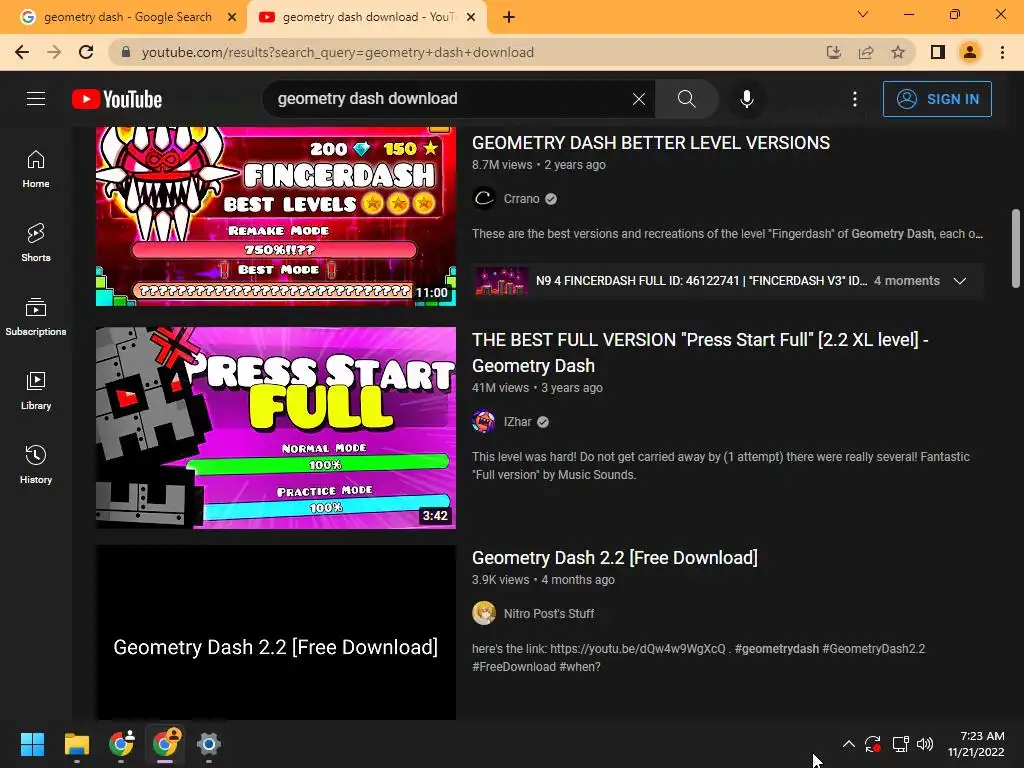
Task: Open first Chrome icon in taskbar
Action: [121, 744]
